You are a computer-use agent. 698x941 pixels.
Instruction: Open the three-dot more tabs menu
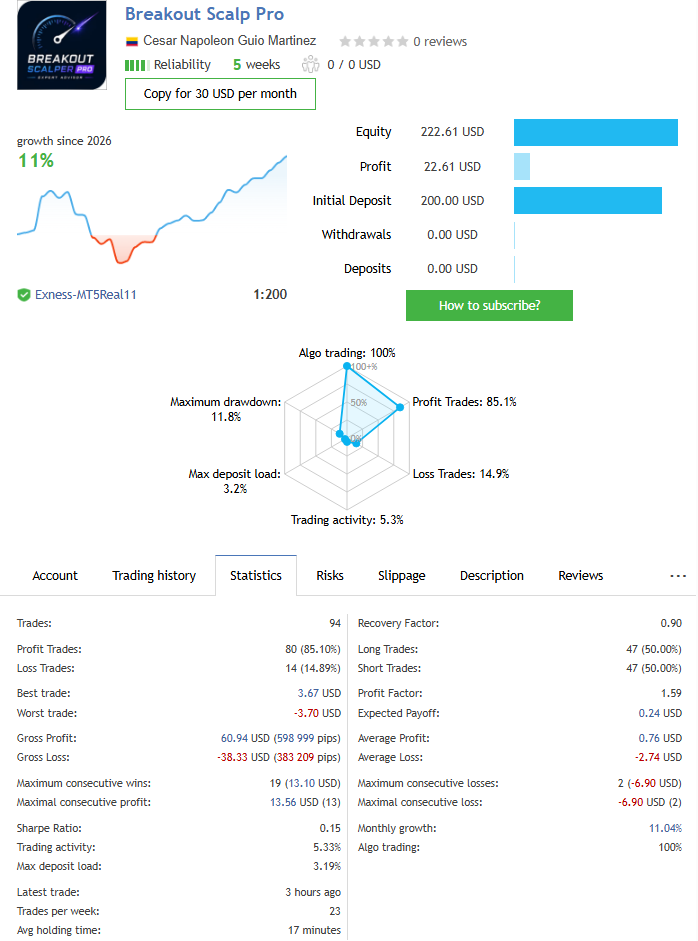pyautogui.click(x=678, y=576)
